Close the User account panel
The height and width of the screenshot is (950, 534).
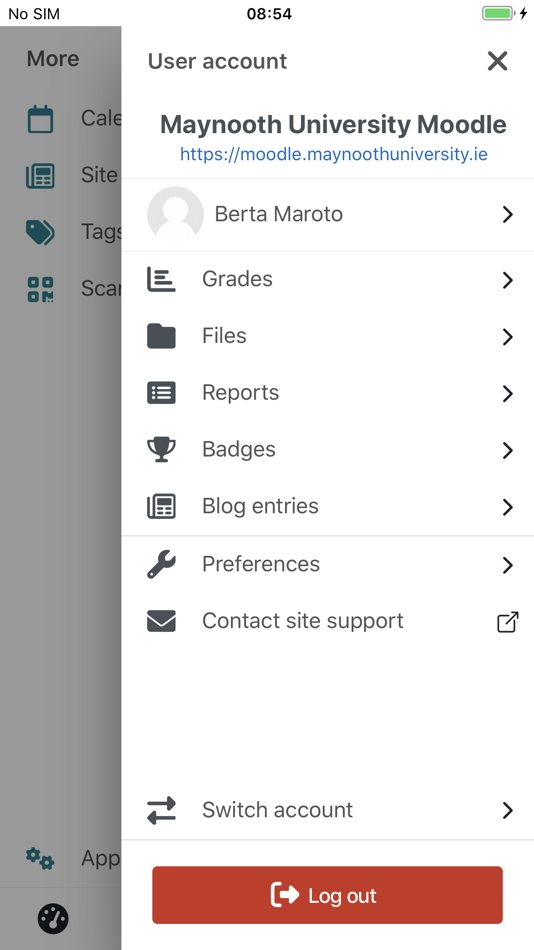point(498,61)
